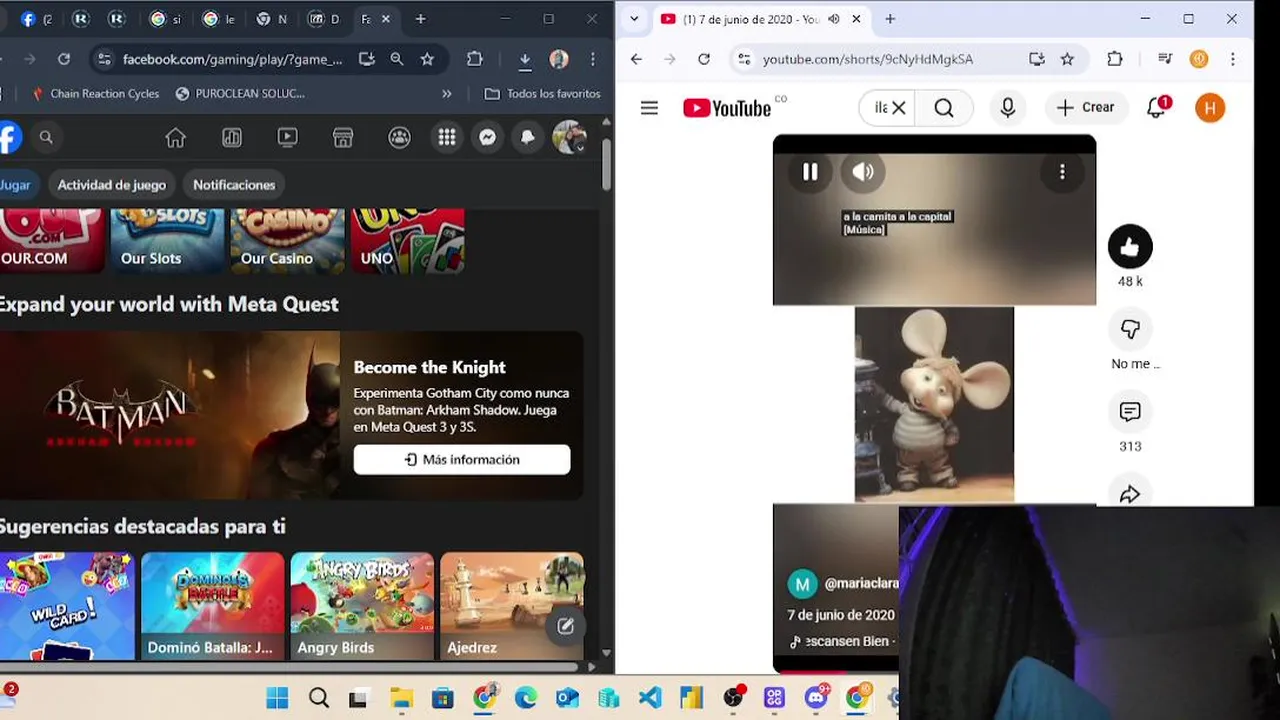Open Facebook notifications bell
Screen dimensions: 1280x720
(528, 138)
